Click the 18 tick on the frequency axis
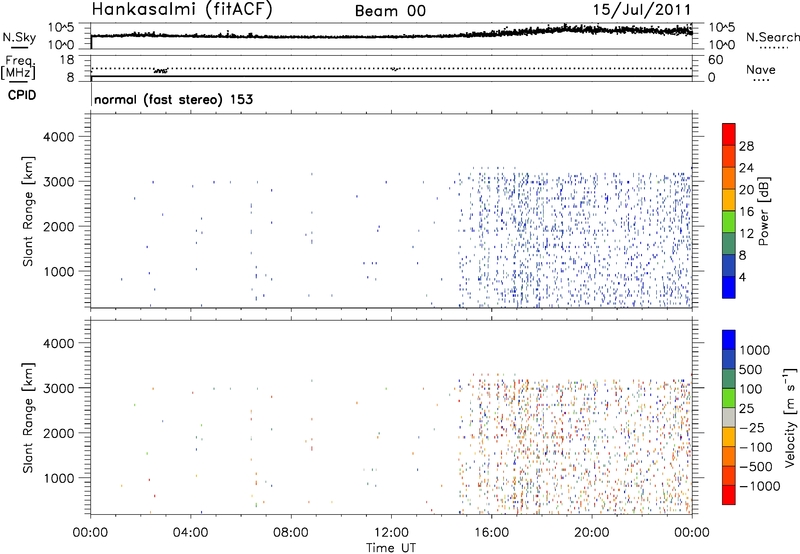This screenshot has height=554, width=800. [67, 60]
